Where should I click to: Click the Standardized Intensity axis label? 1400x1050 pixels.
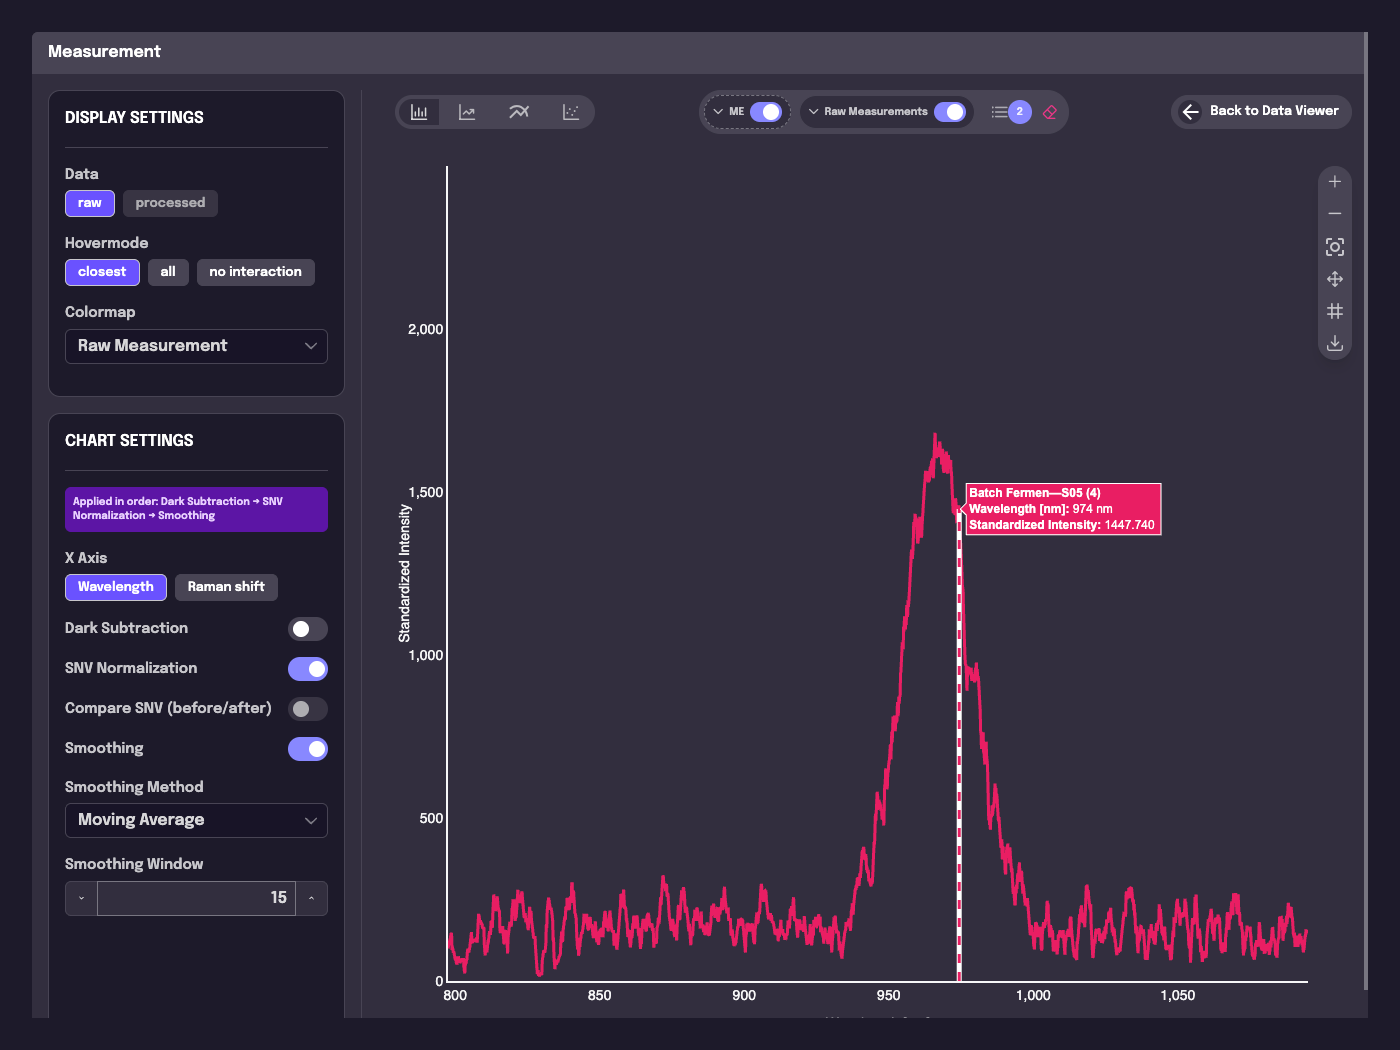point(404,573)
